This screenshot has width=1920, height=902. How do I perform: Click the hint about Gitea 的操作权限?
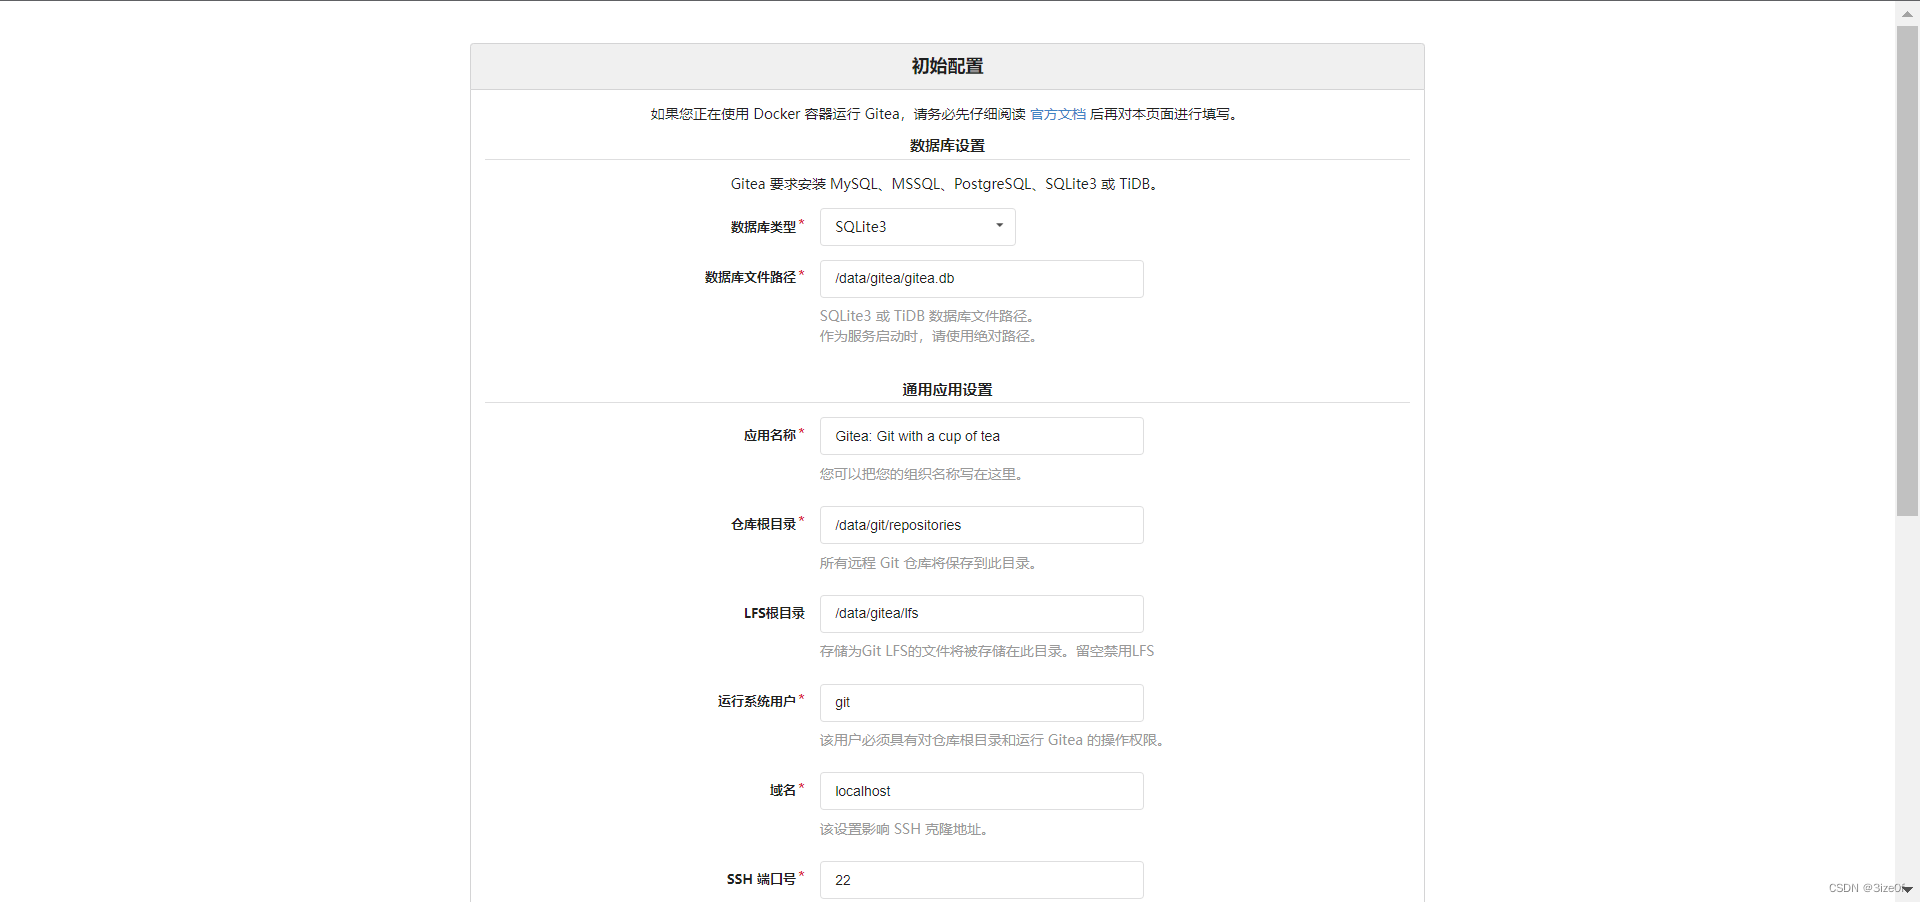pos(994,740)
